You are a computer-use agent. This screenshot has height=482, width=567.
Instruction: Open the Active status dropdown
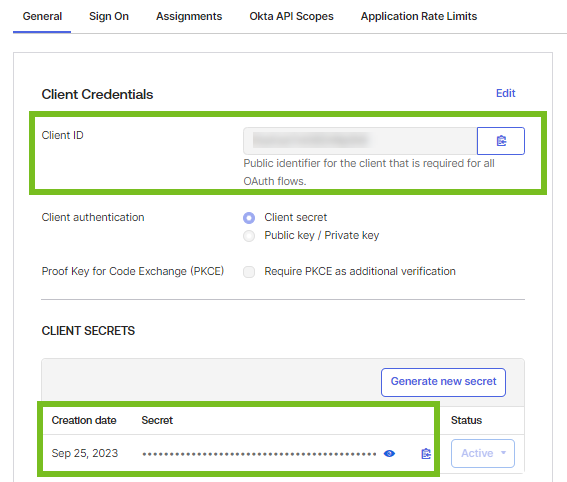click(483, 453)
